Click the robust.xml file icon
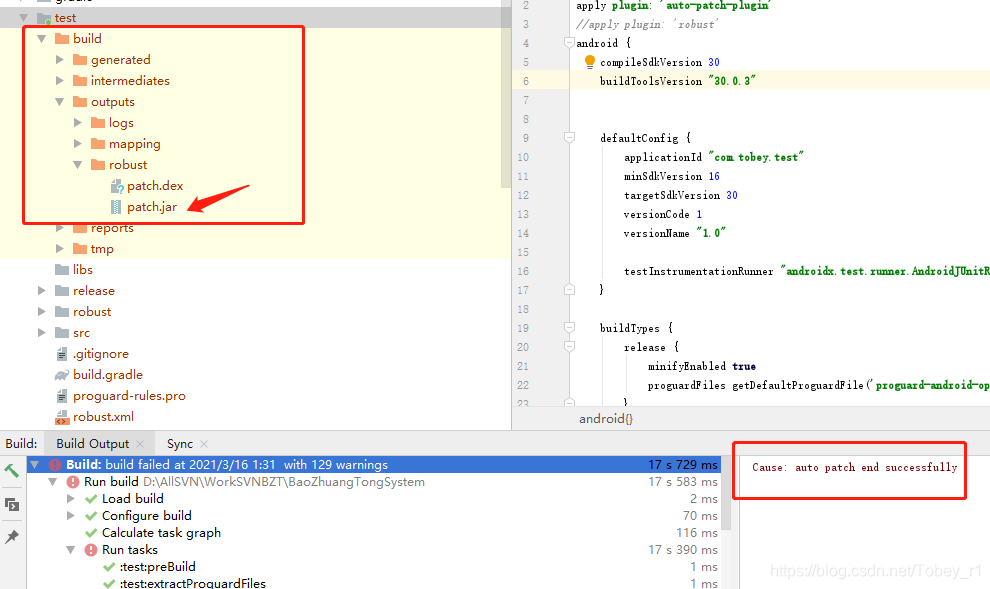Screen dimensions: 990x589 [x=62, y=417]
